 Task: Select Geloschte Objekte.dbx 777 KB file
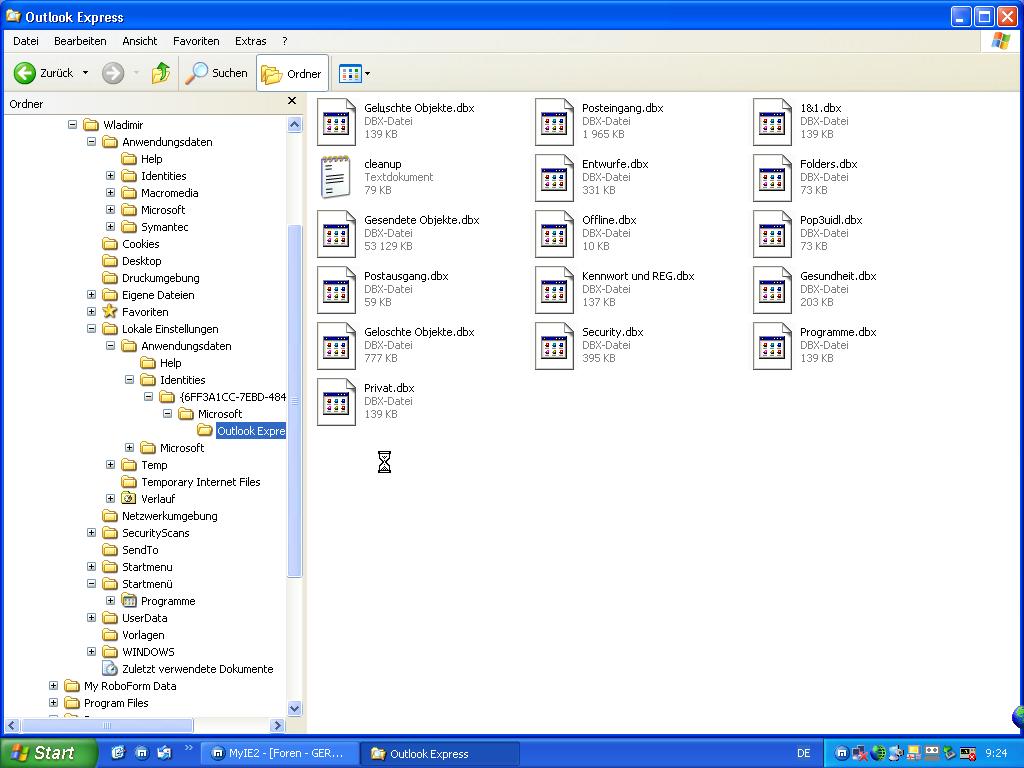(336, 345)
